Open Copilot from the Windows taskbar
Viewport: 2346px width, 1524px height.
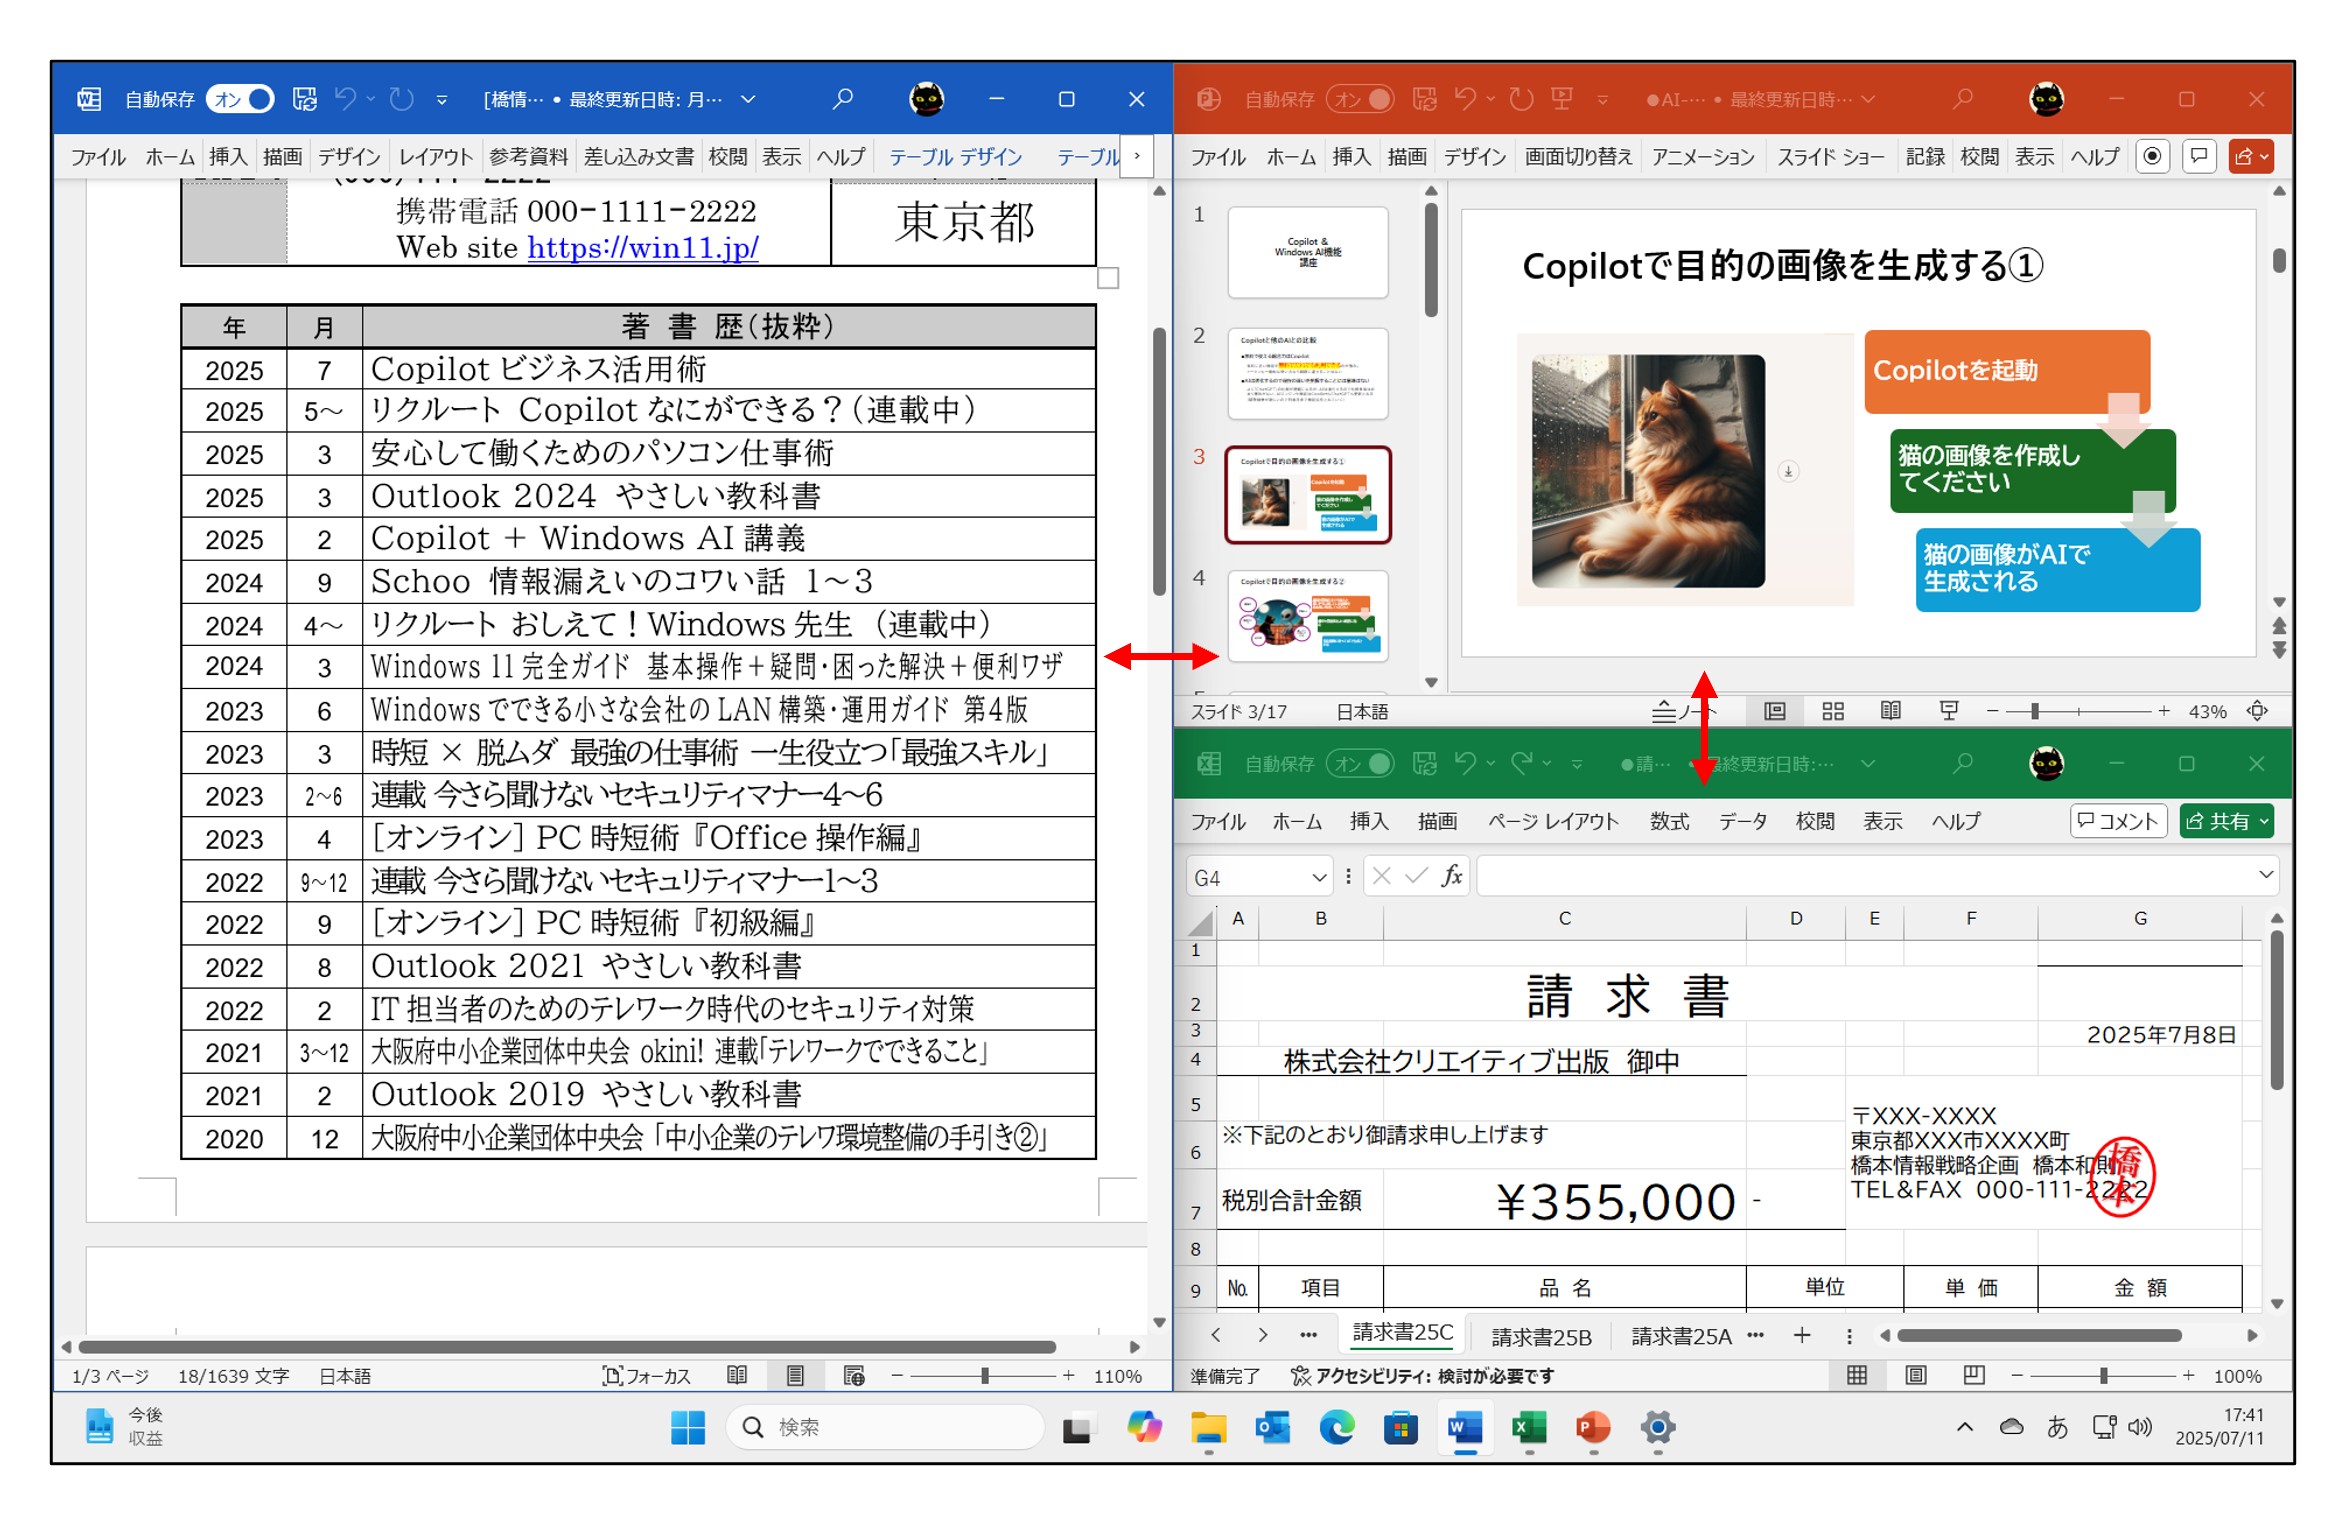click(1144, 1428)
